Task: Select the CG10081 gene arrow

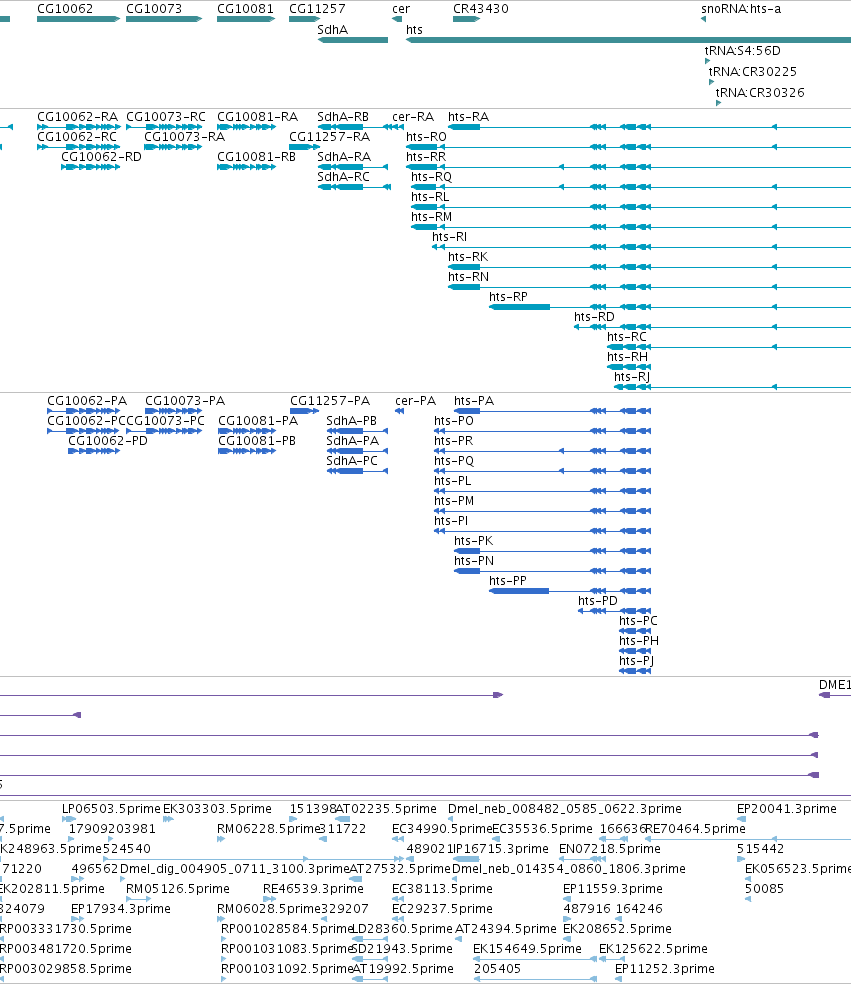Action: pos(246,19)
